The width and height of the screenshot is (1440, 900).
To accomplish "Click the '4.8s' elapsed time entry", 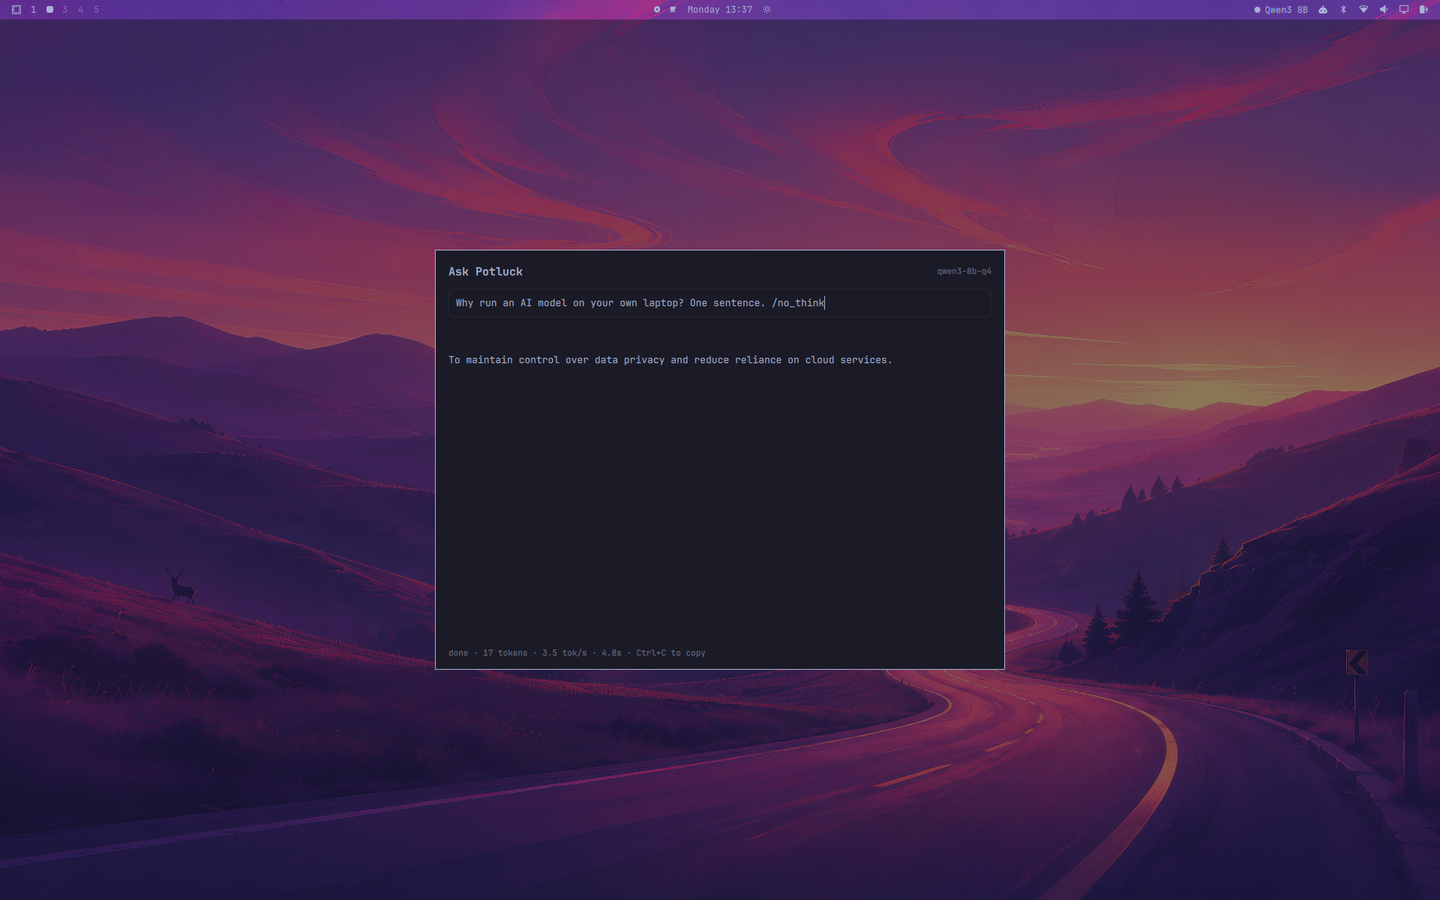I will 611,653.
